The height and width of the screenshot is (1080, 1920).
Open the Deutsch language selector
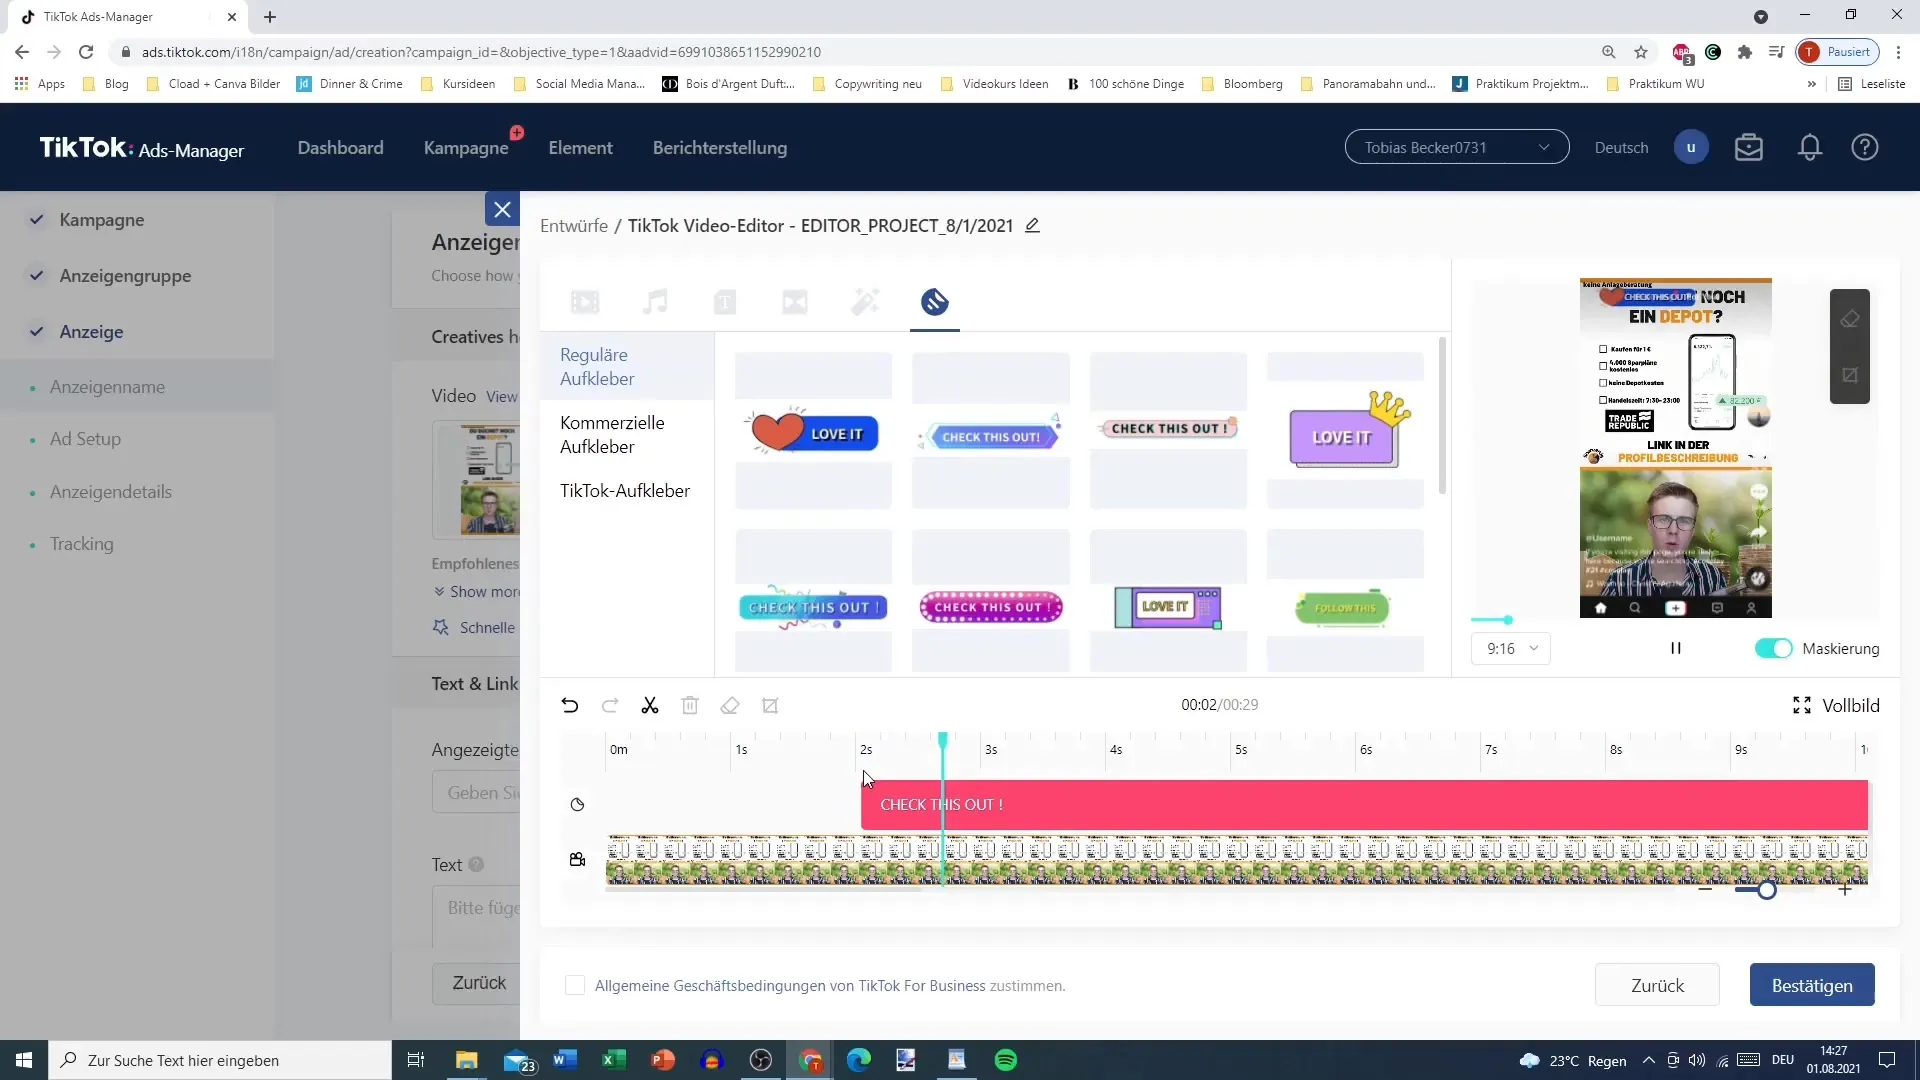tap(1621, 148)
